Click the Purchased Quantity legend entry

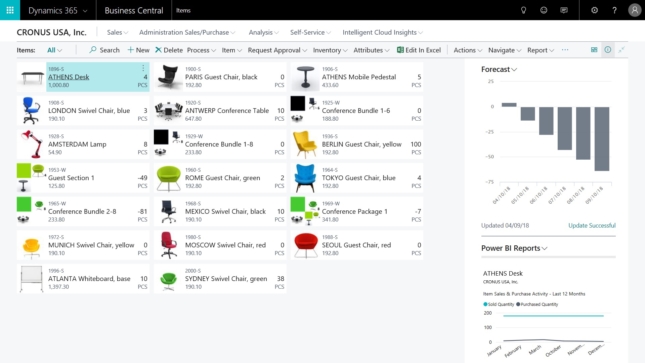tap(537, 304)
